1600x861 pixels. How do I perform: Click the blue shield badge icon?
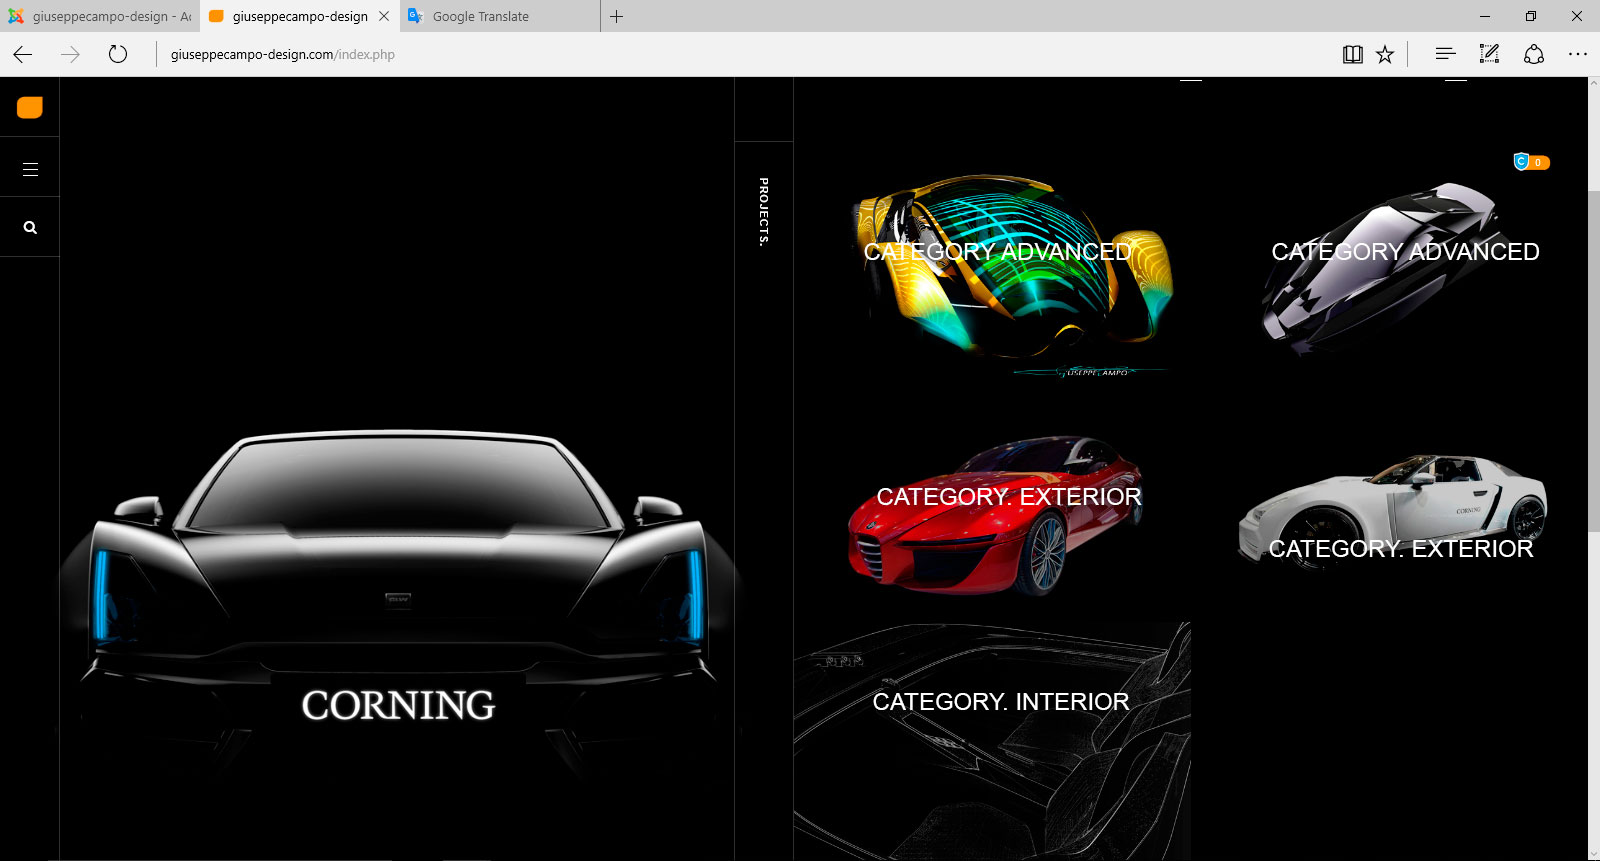(1521, 161)
